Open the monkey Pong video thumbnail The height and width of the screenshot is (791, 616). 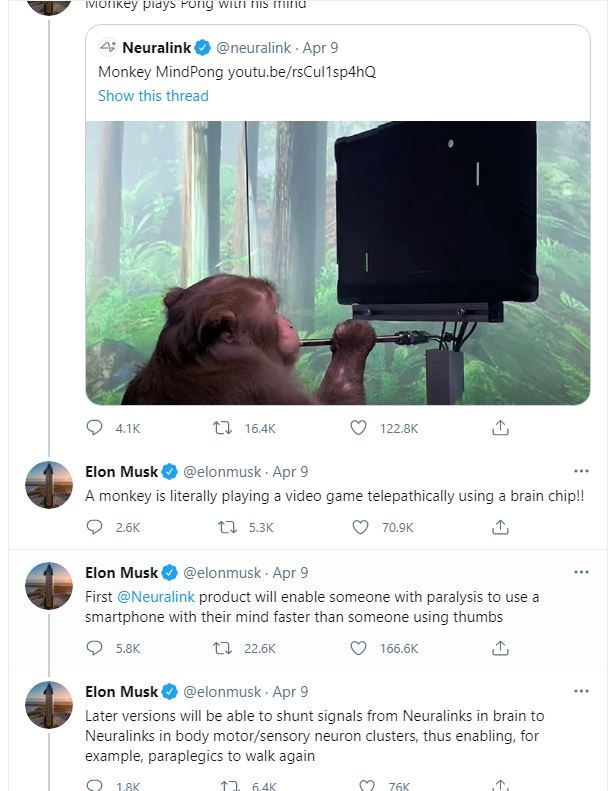point(337,262)
